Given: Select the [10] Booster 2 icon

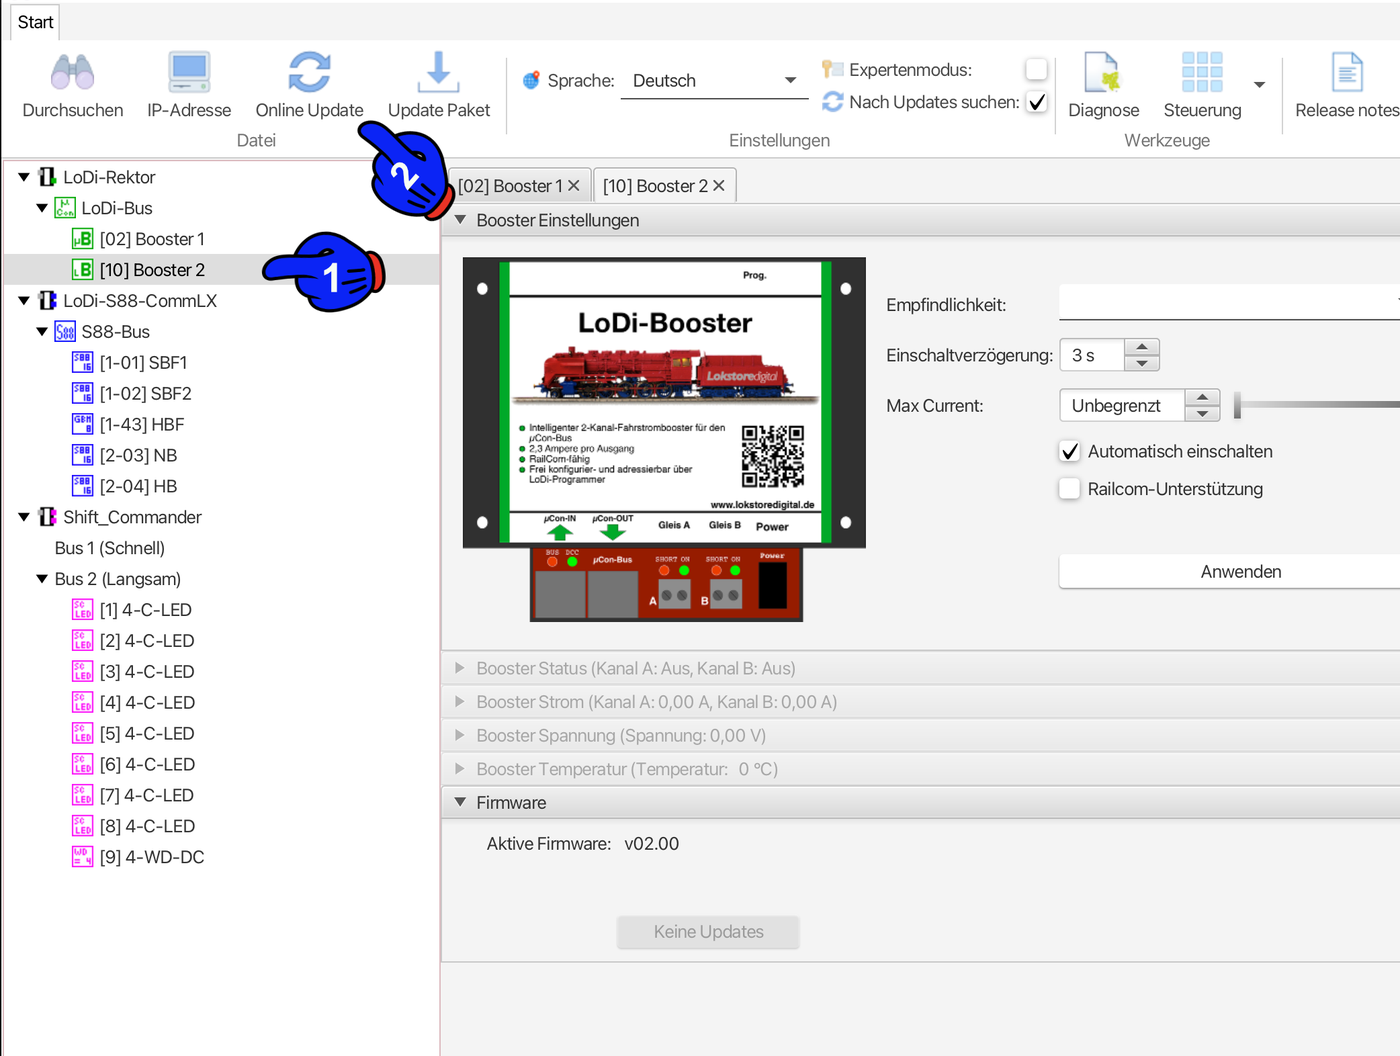Looking at the screenshot, I should click(83, 270).
